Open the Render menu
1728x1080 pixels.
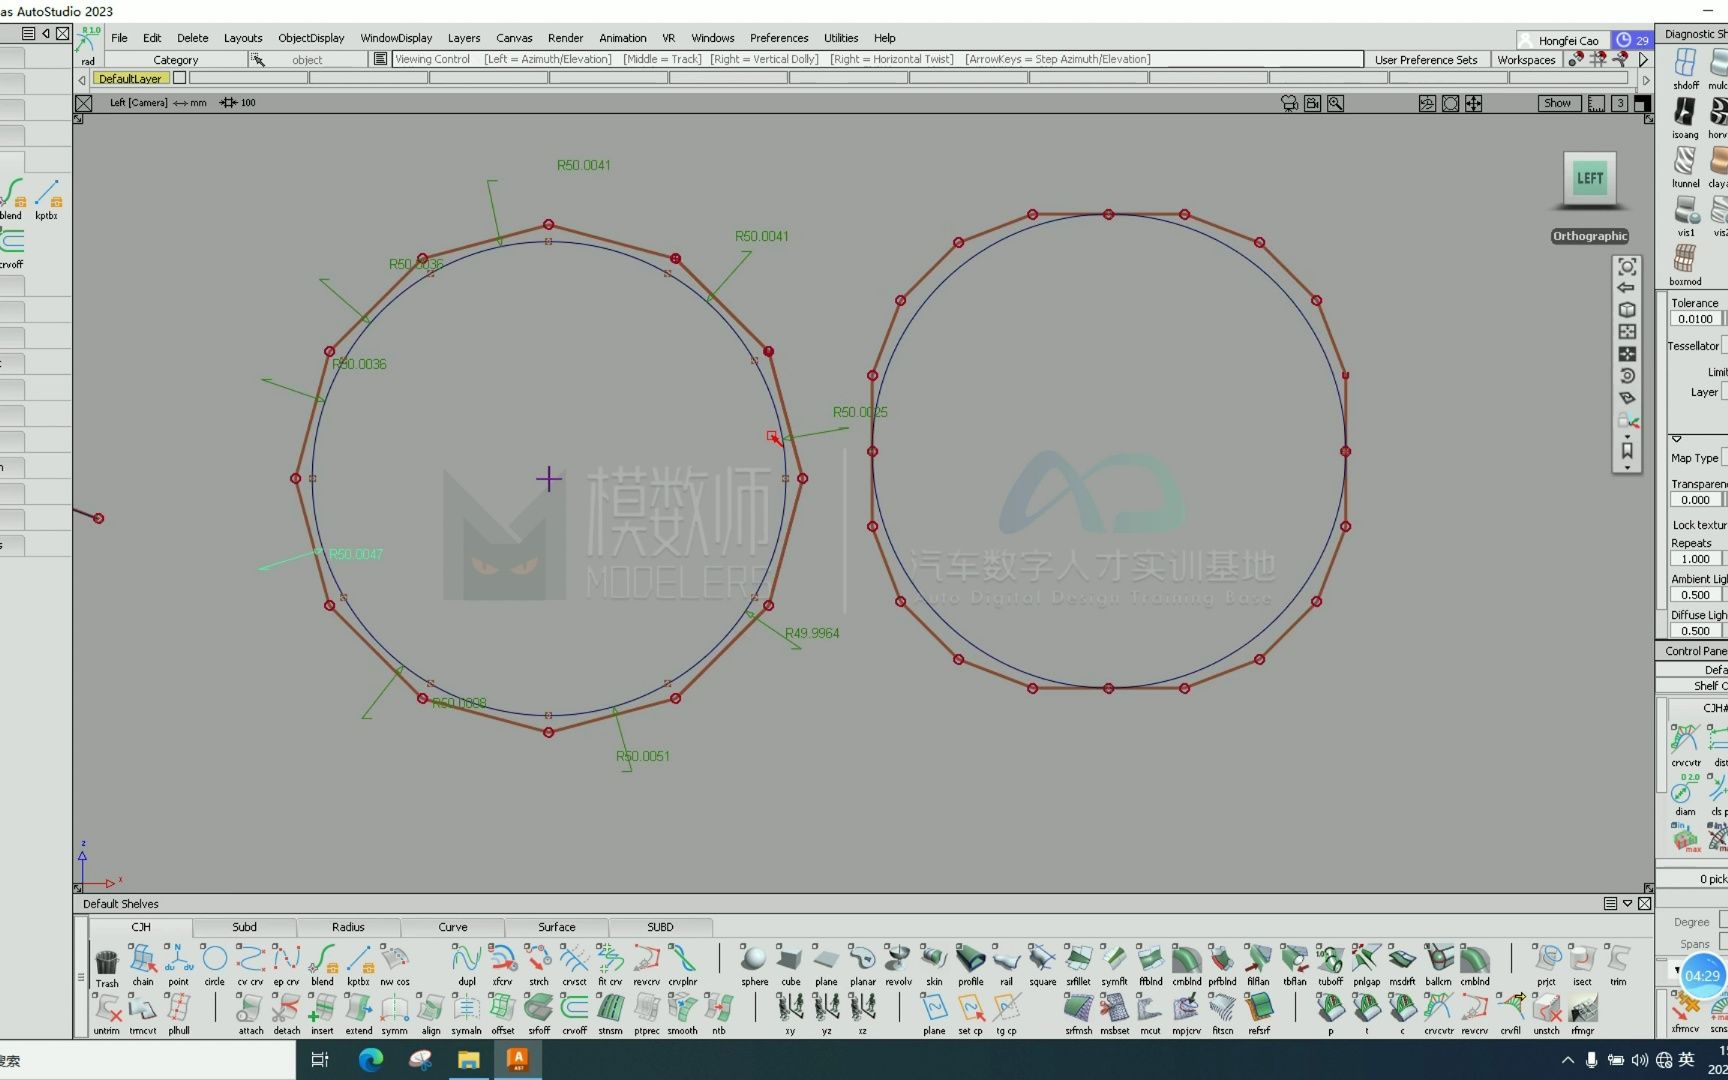point(566,38)
